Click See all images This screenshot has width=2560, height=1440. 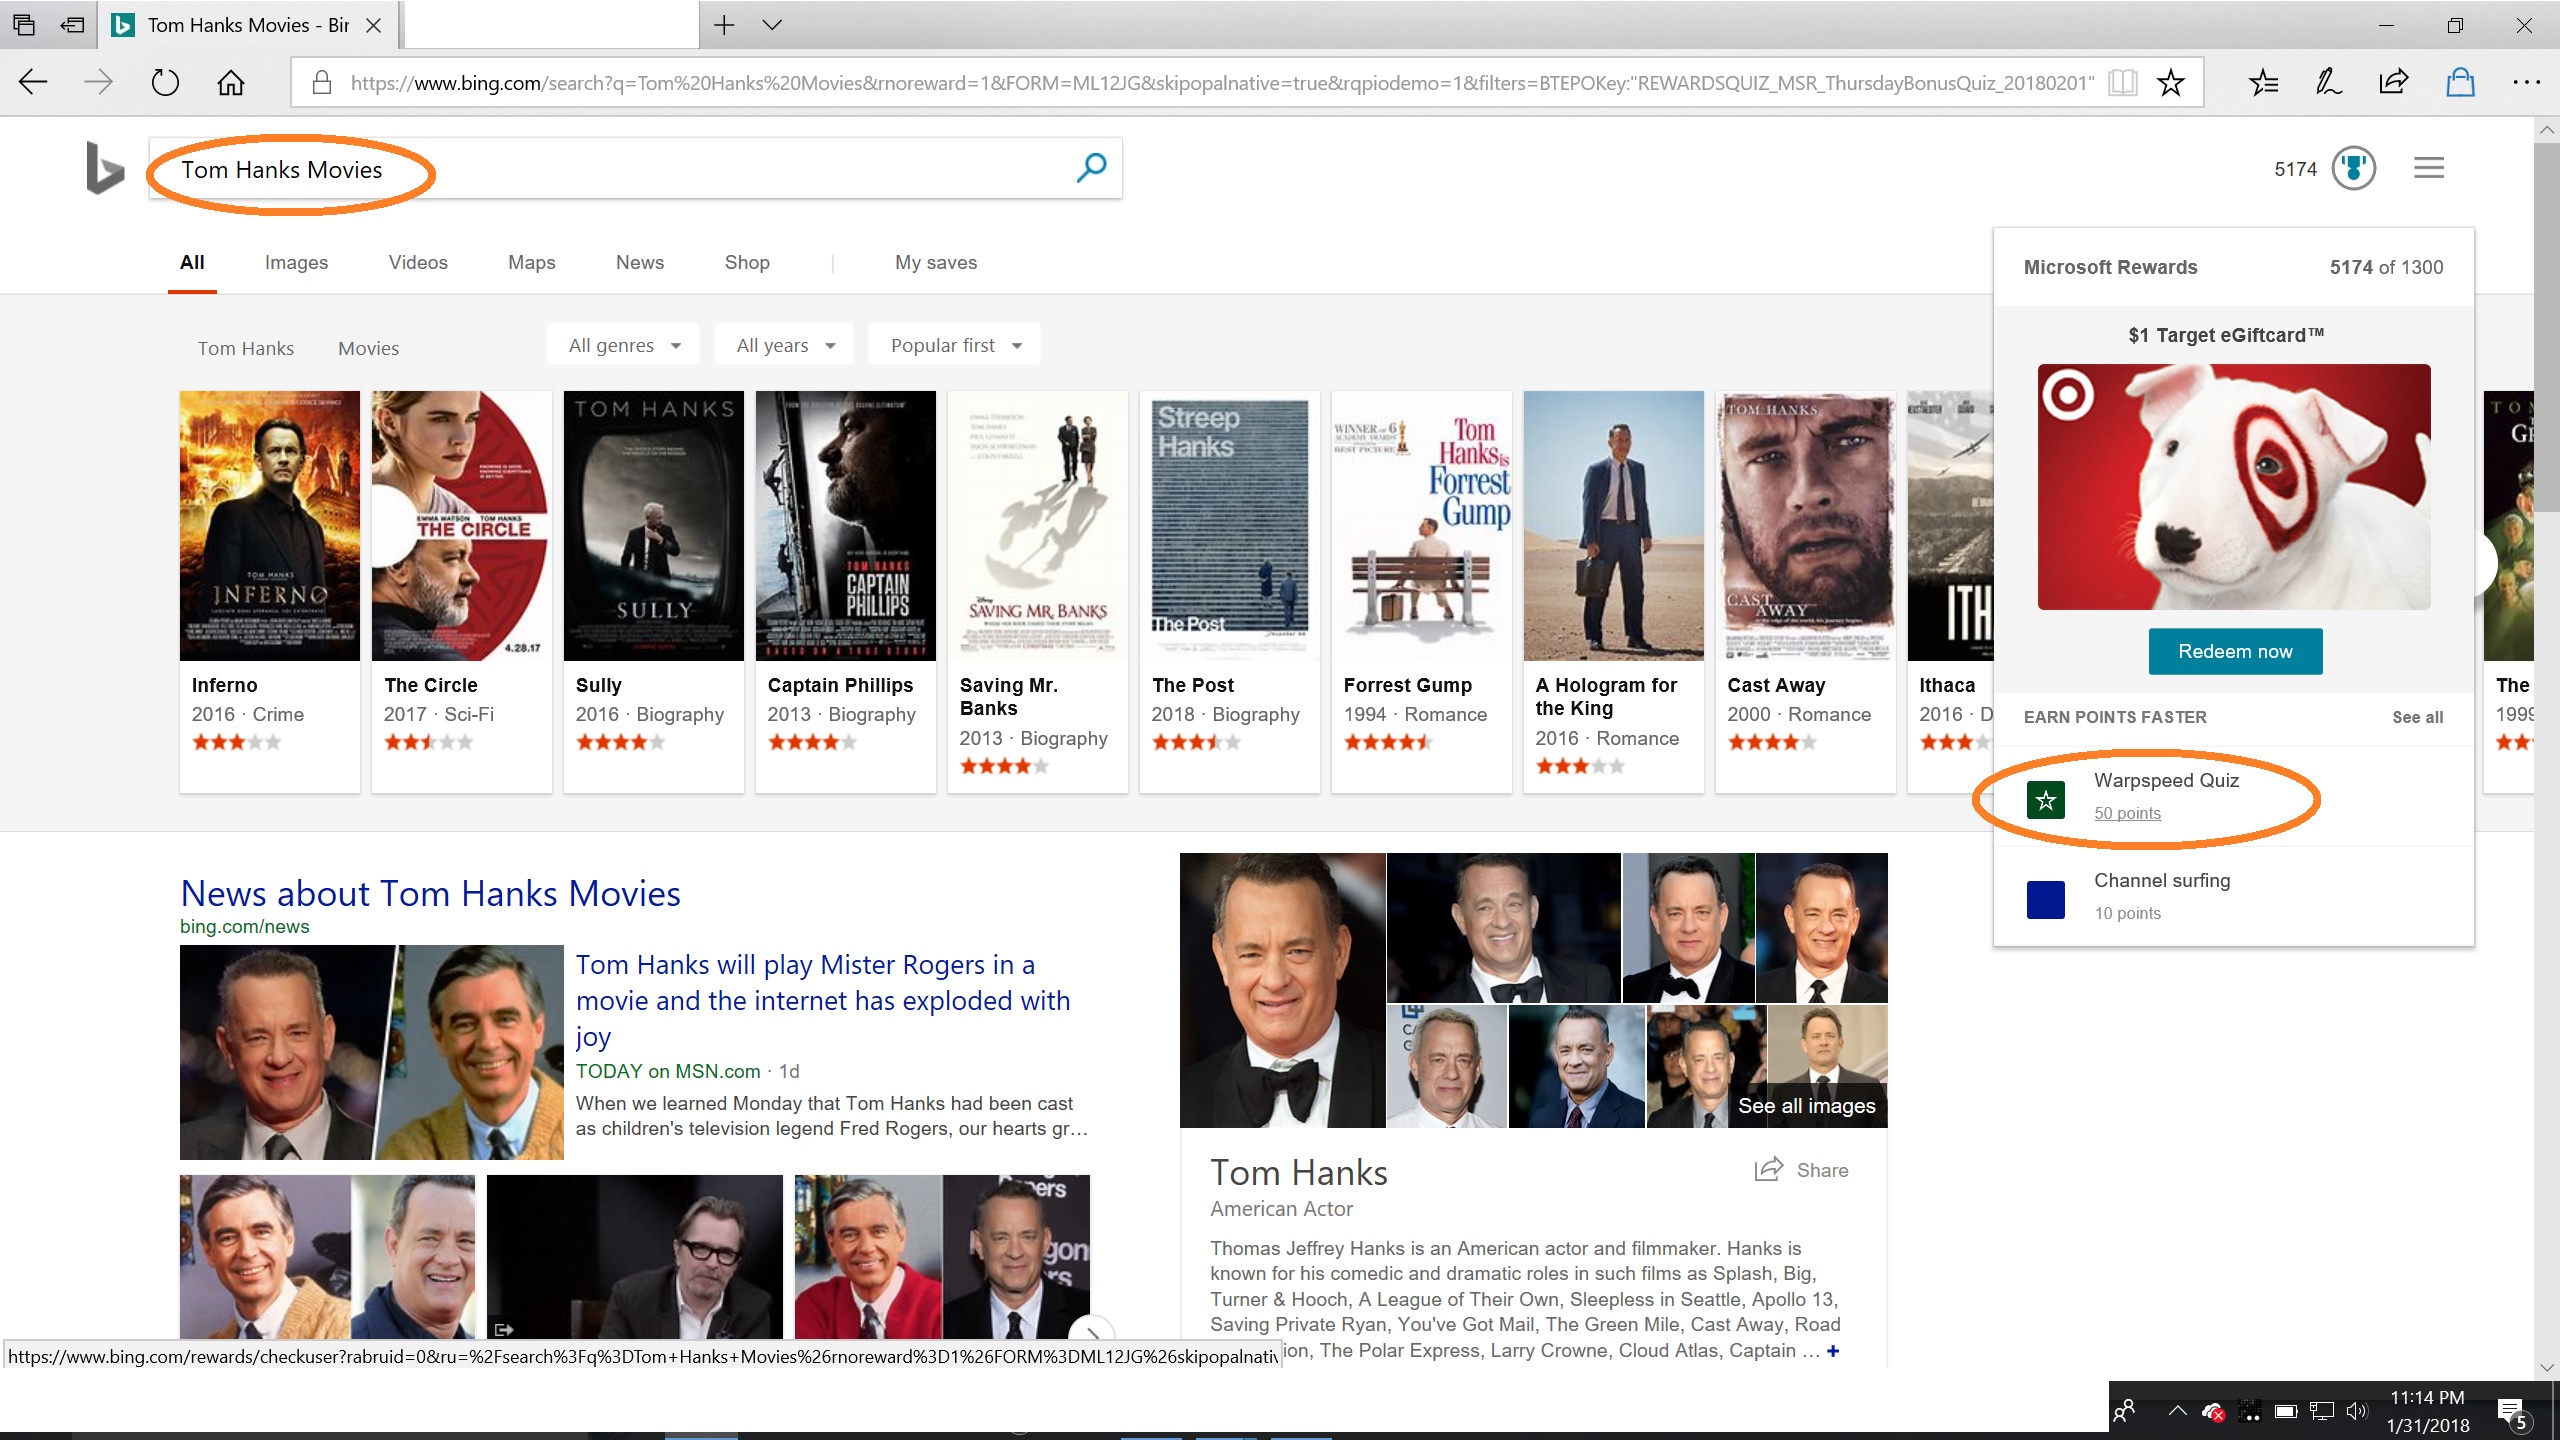[1806, 1105]
